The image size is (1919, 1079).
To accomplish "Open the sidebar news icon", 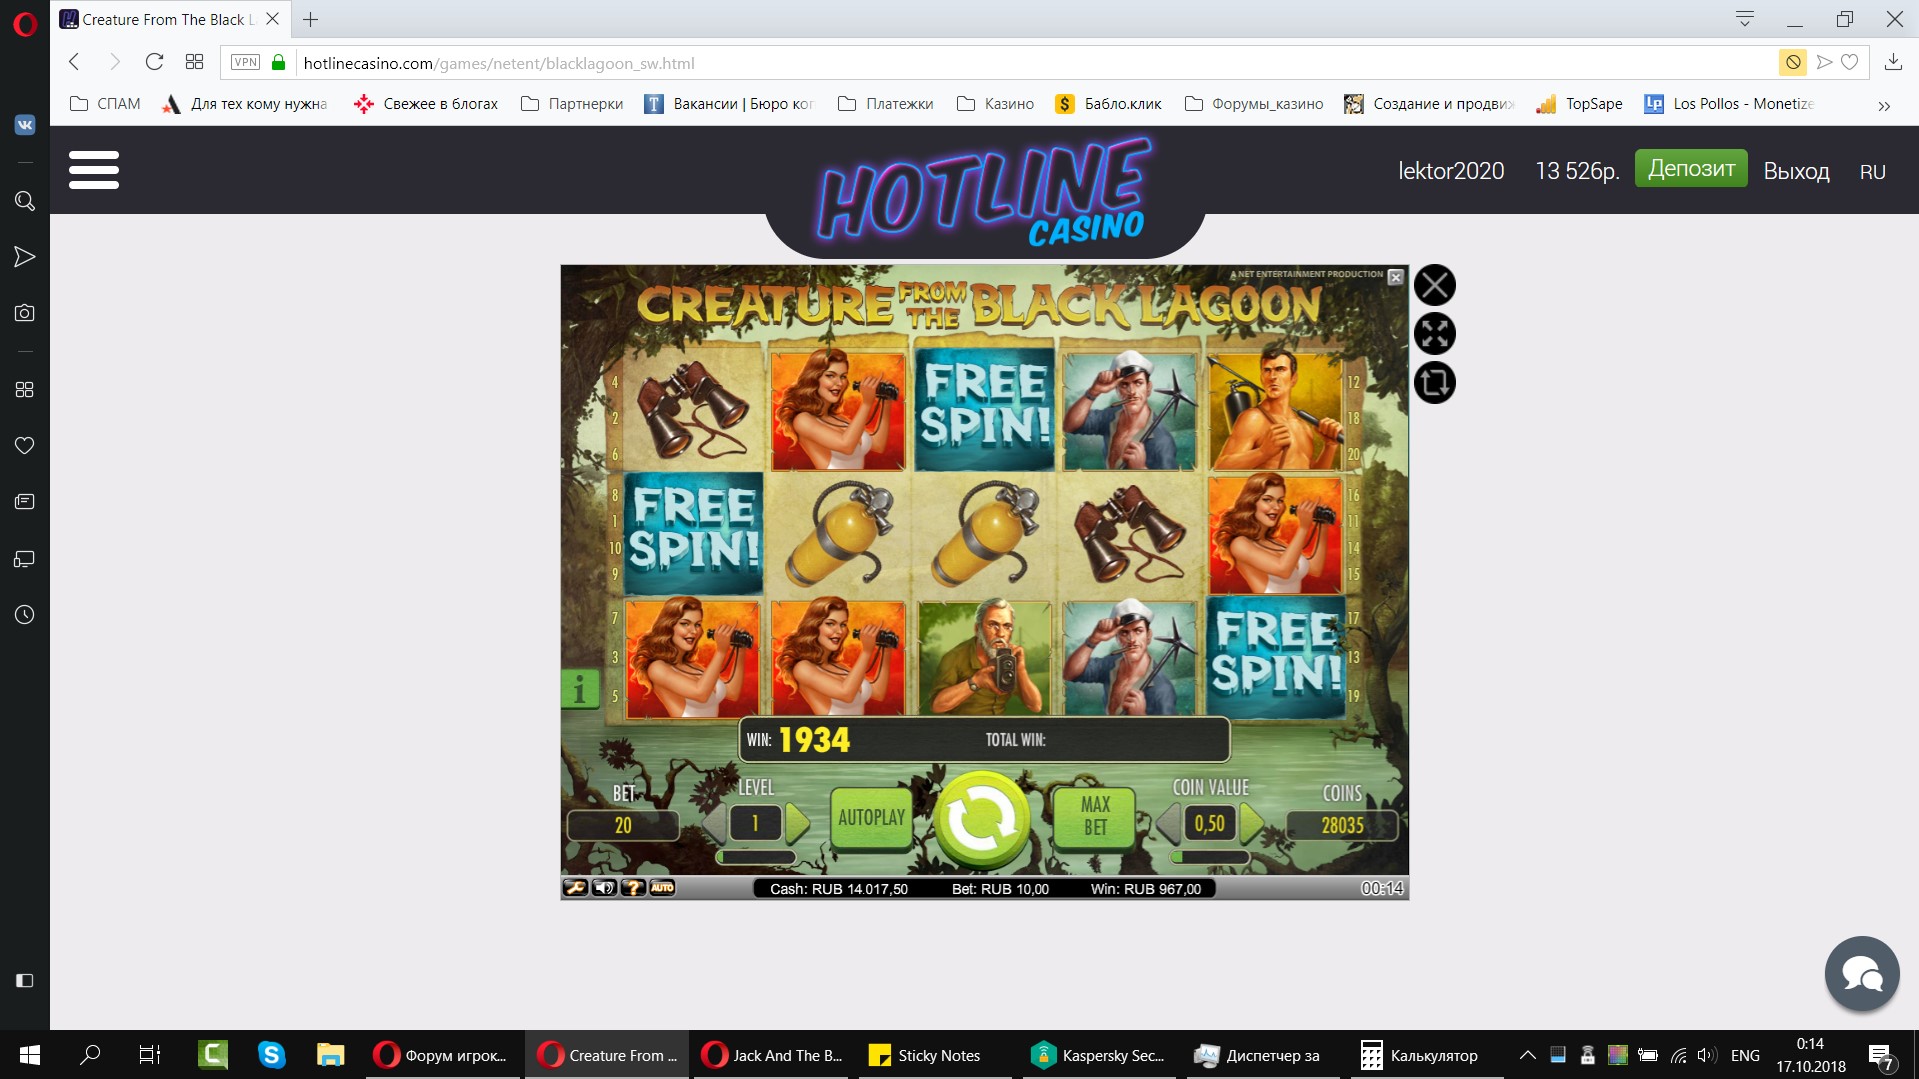I will (x=25, y=501).
